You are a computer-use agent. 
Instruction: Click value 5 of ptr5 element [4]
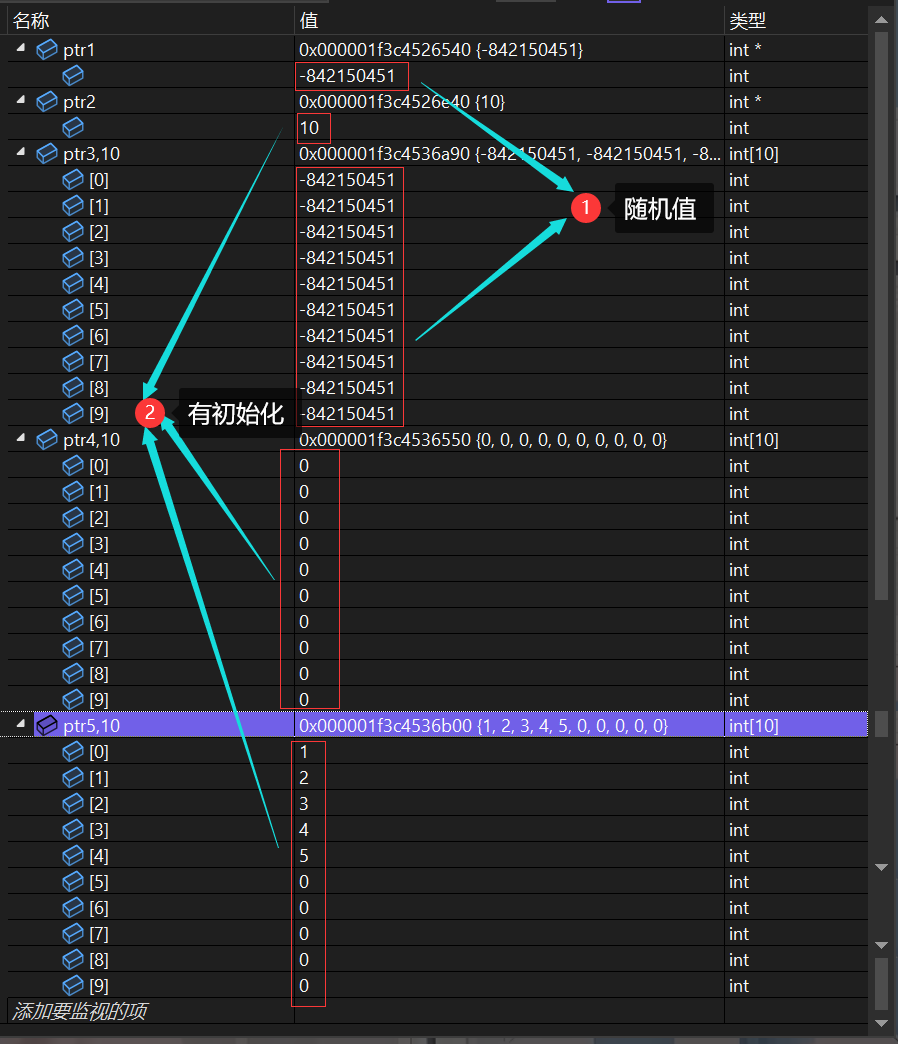(x=304, y=856)
